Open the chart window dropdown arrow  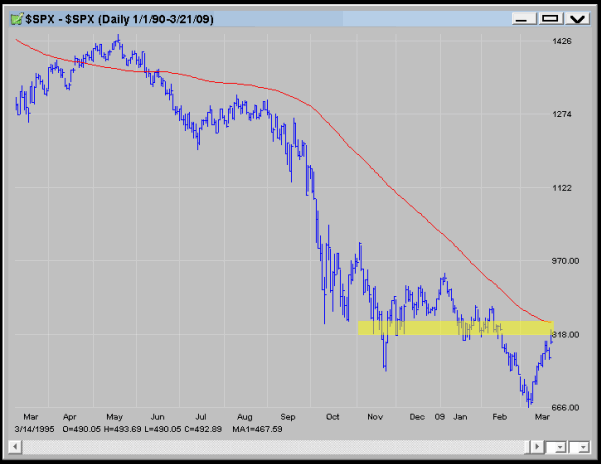point(576,18)
